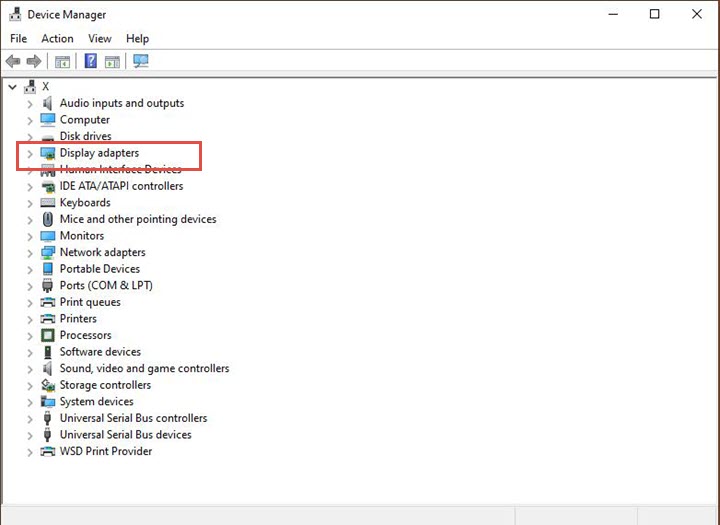Expand the Keyboards chevron
The height and width of the screenshot is (525, 720).
30,203
